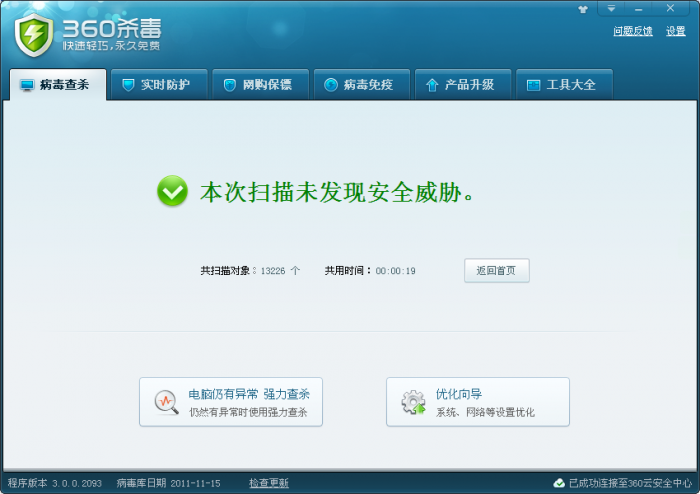The image size is (700, 494).
Task: Click the 检查更新 link
Action: pyautogui.click(x=269, y=483)
